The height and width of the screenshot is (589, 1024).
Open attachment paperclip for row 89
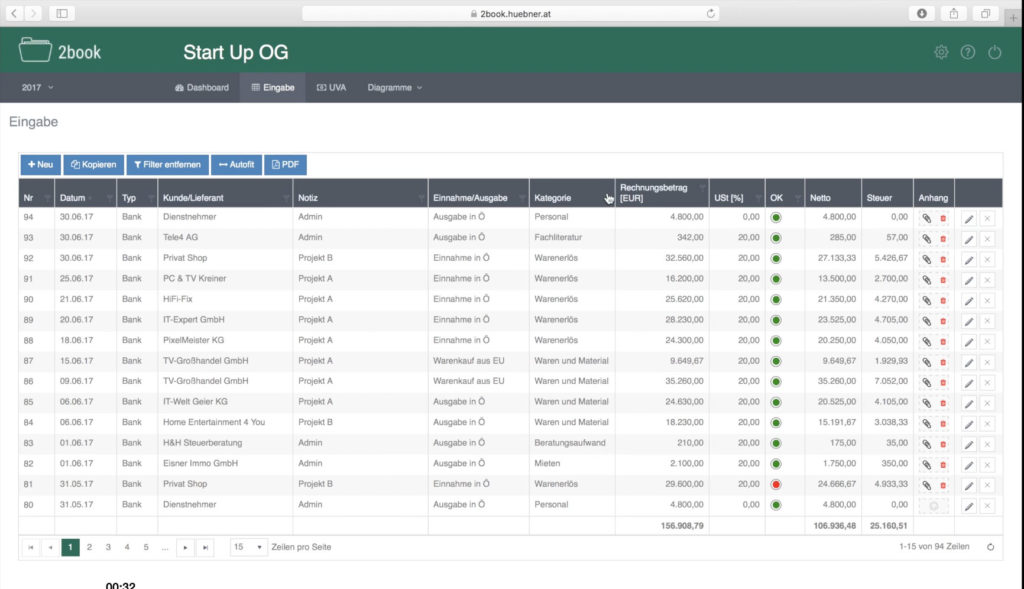point(926,321)
